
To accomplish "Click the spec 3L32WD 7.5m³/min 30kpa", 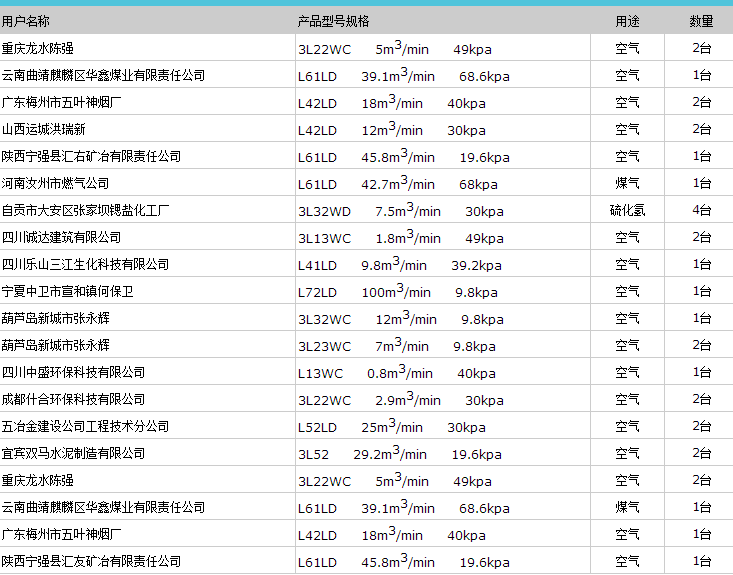I will coord(401,210).
